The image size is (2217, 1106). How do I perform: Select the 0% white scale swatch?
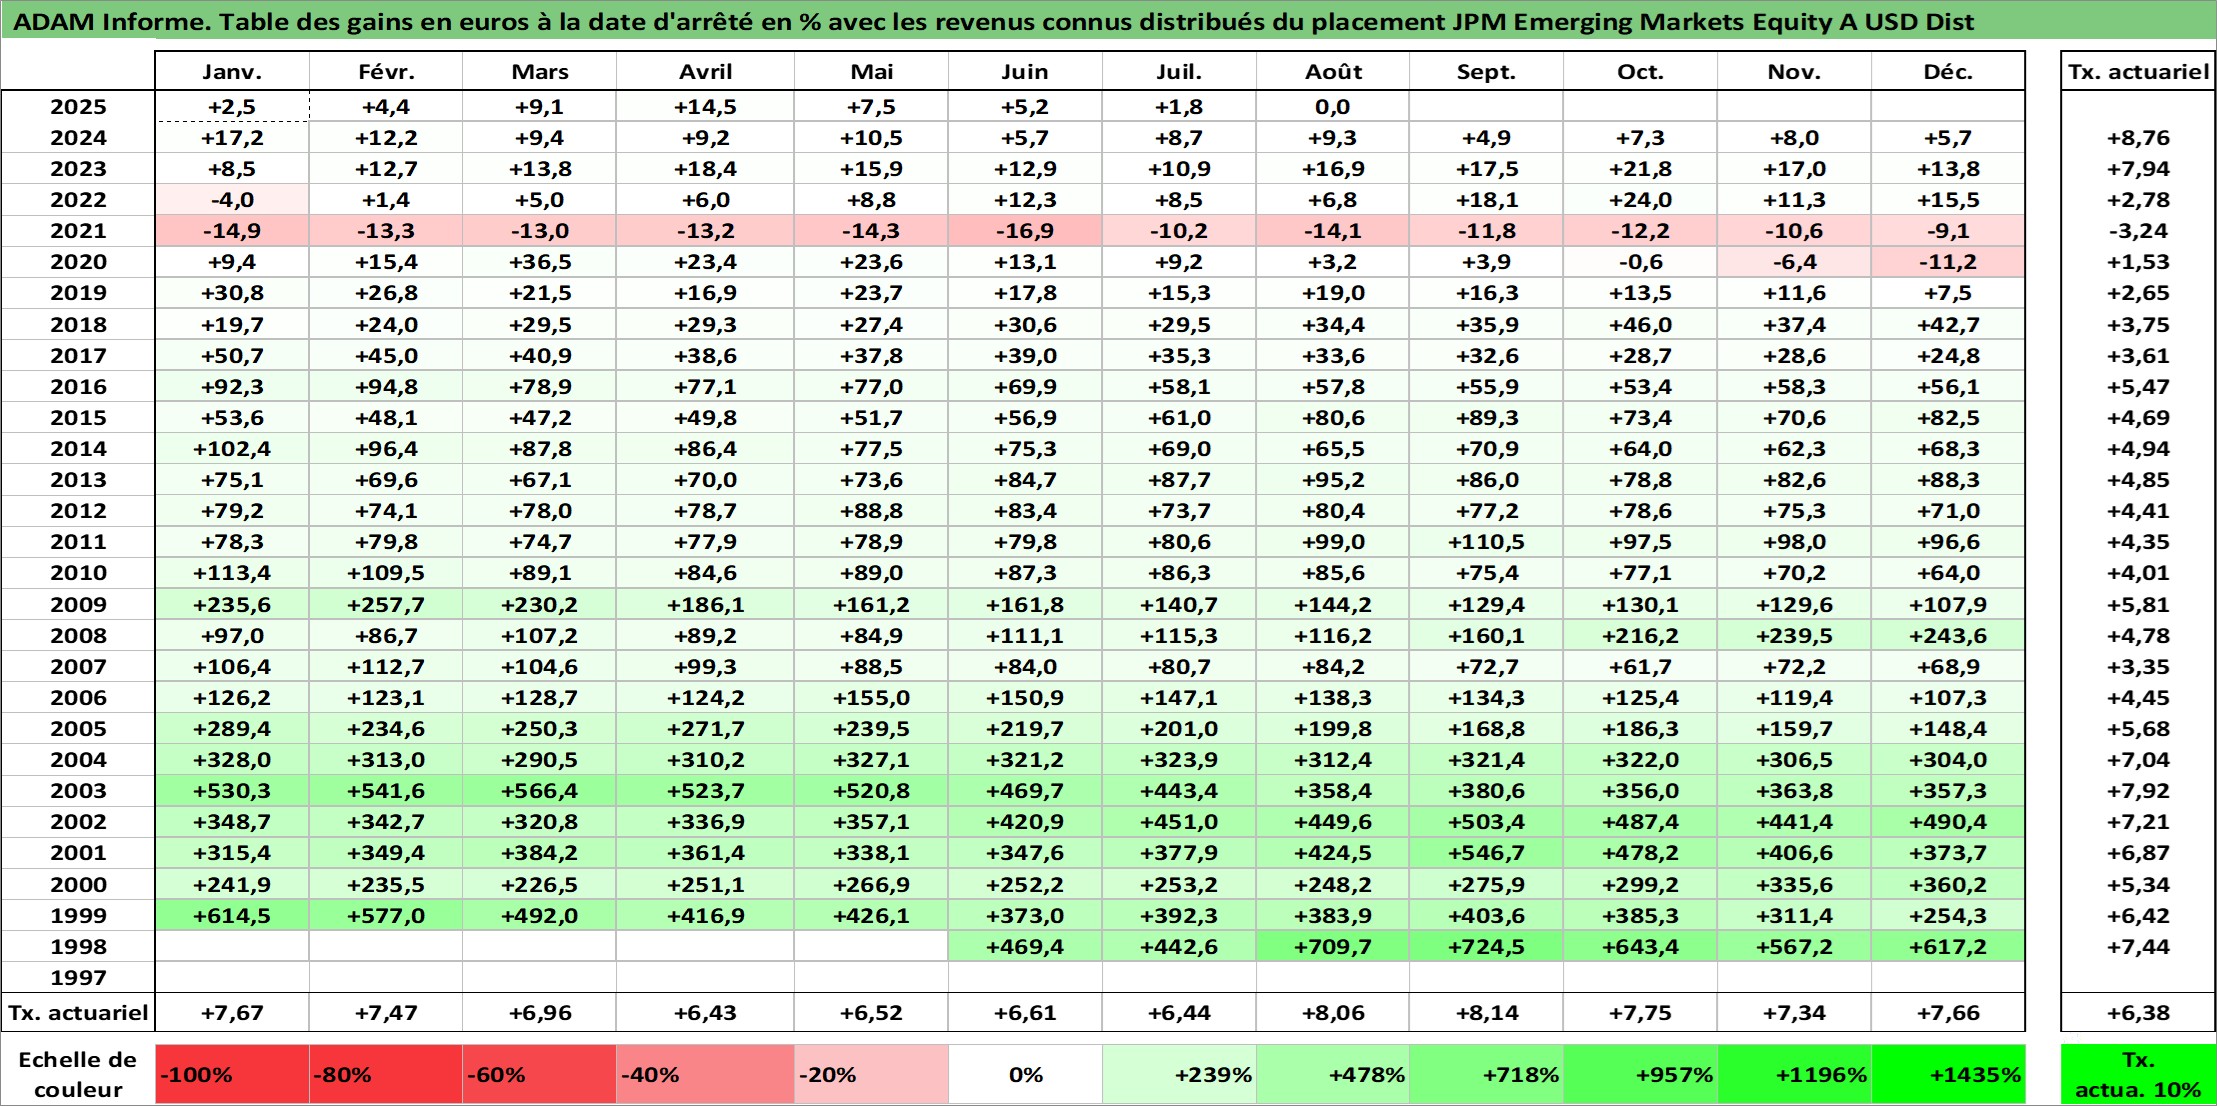click(1025, 1075)
